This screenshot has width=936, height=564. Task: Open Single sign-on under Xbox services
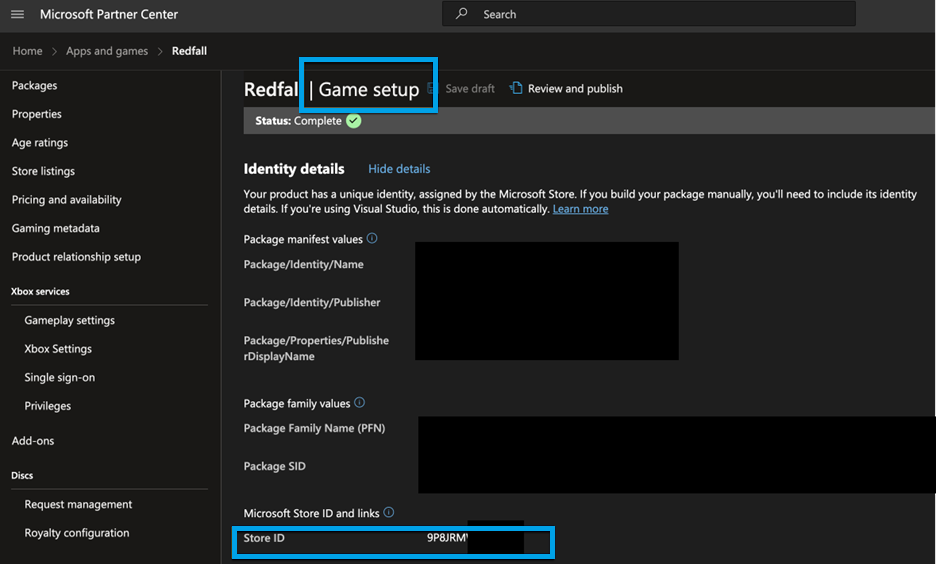pyautogui.click(x=60, y=377)
